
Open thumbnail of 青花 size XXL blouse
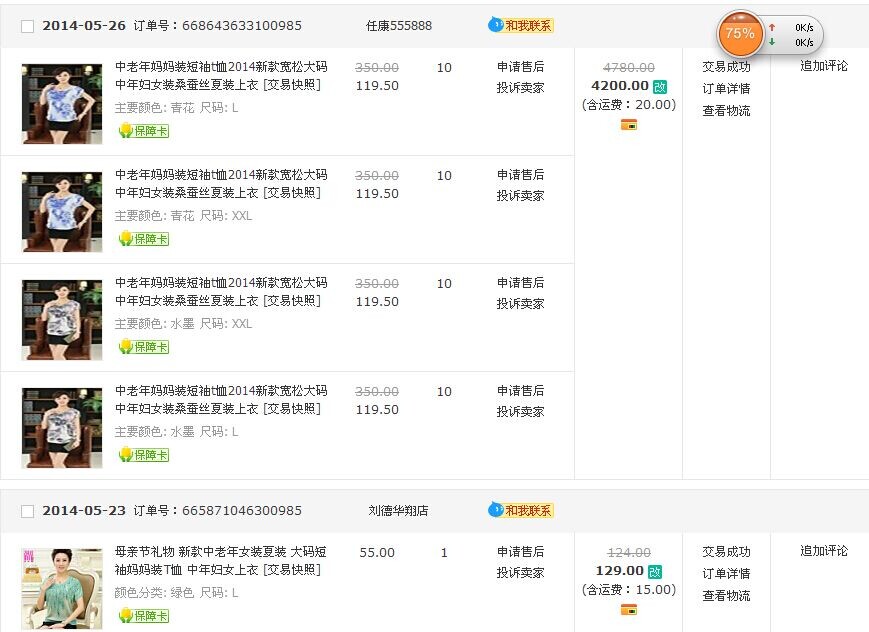(62, 212)
